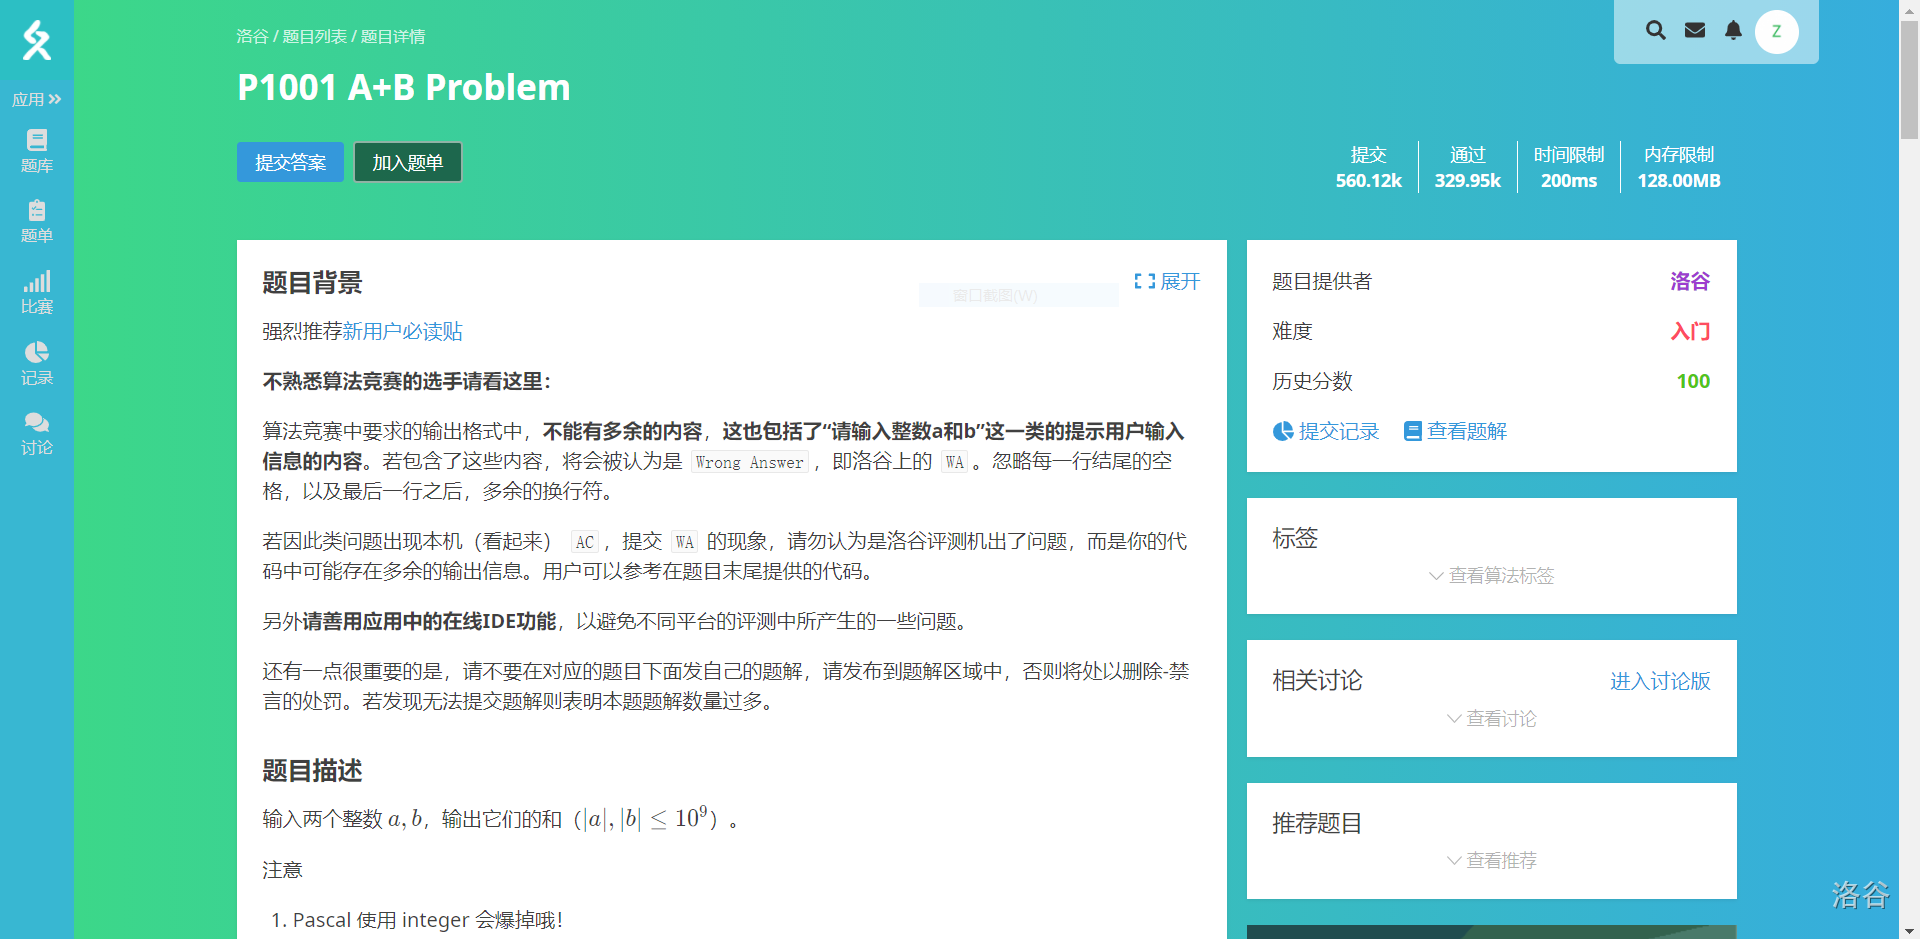Open the 题库 problem library
This screenshot has height=939, width=1920.
[37, 151]
